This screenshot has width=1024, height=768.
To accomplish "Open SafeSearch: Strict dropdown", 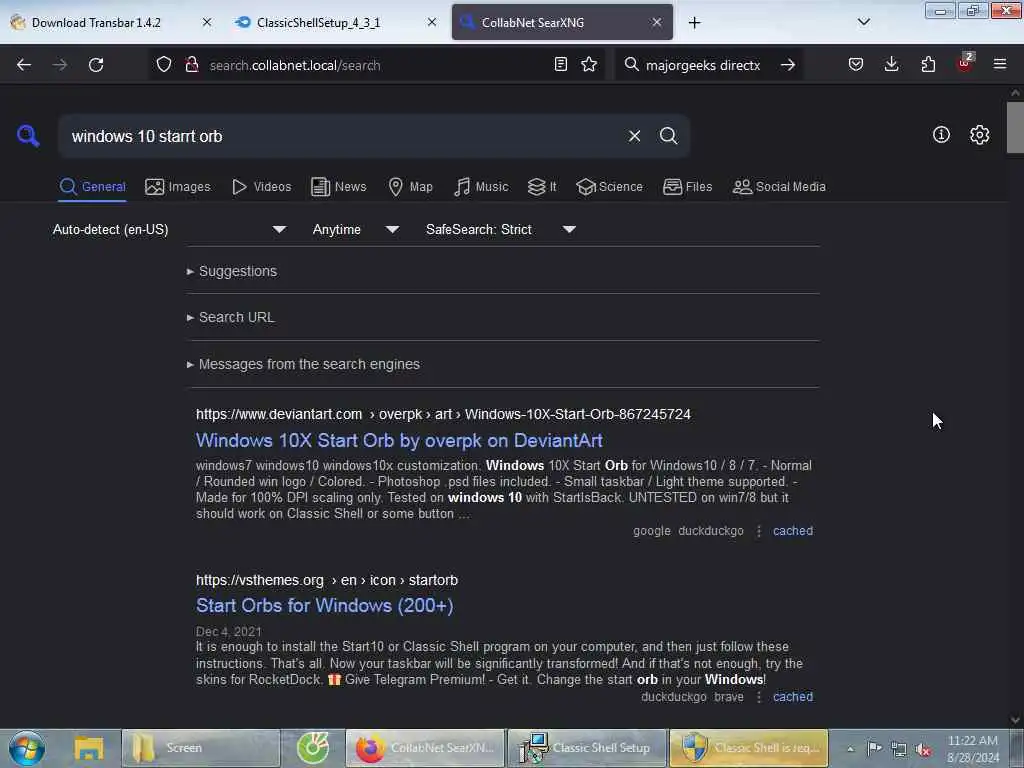I will 500,229.
